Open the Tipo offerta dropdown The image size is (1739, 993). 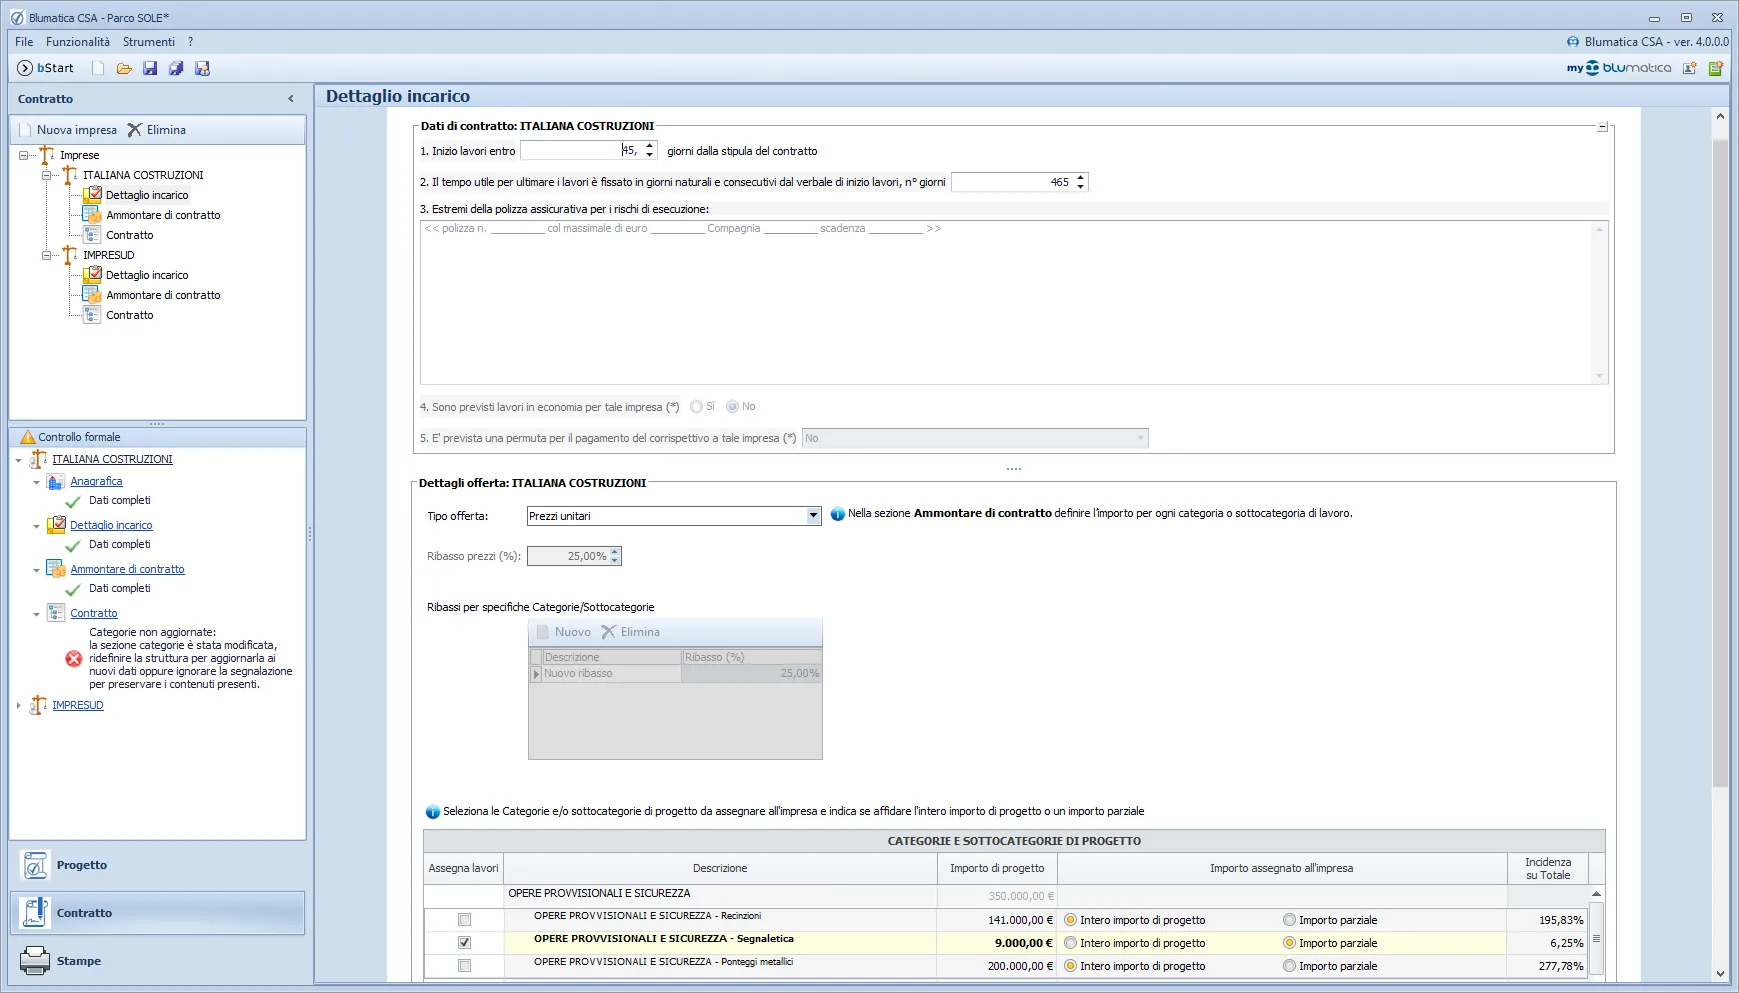tap(813, 516)
